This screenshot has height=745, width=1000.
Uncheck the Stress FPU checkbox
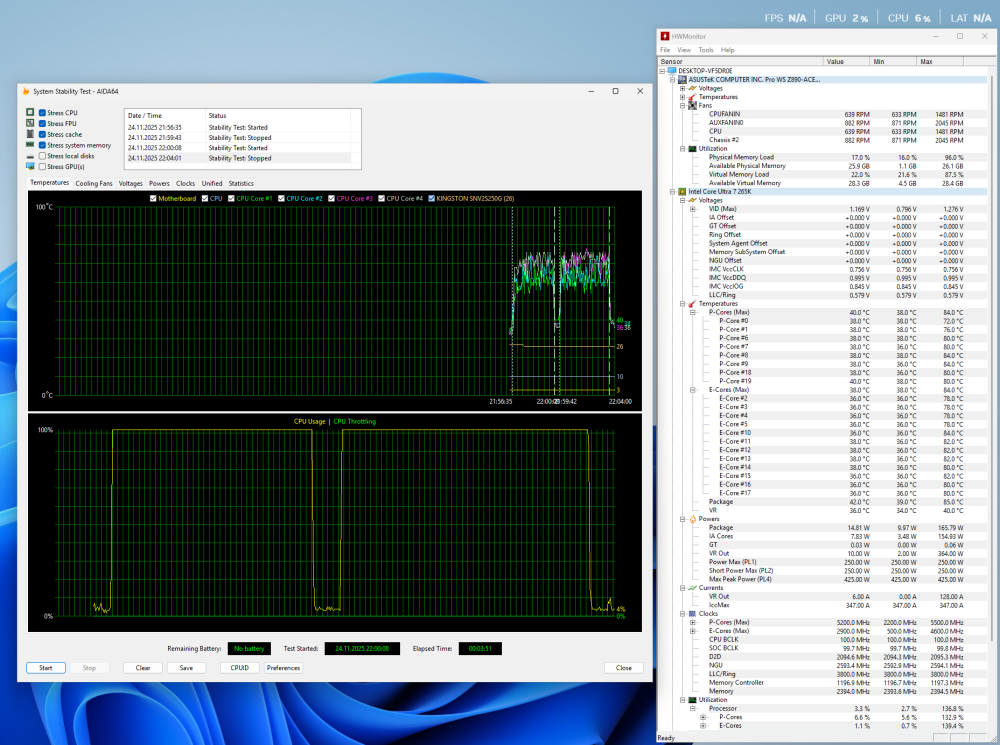42,124
